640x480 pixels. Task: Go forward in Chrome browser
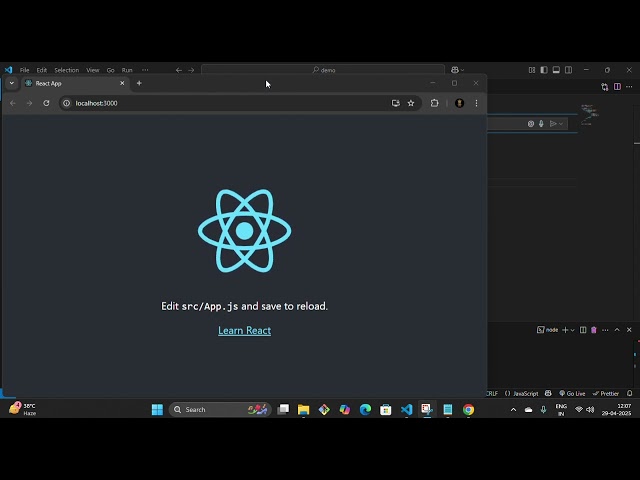click(x=29, y=103)
